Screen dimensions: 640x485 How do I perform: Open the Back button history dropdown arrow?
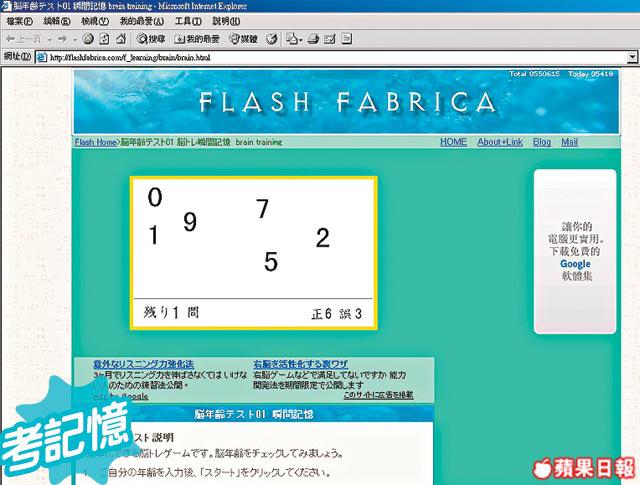tap(49, 40)
